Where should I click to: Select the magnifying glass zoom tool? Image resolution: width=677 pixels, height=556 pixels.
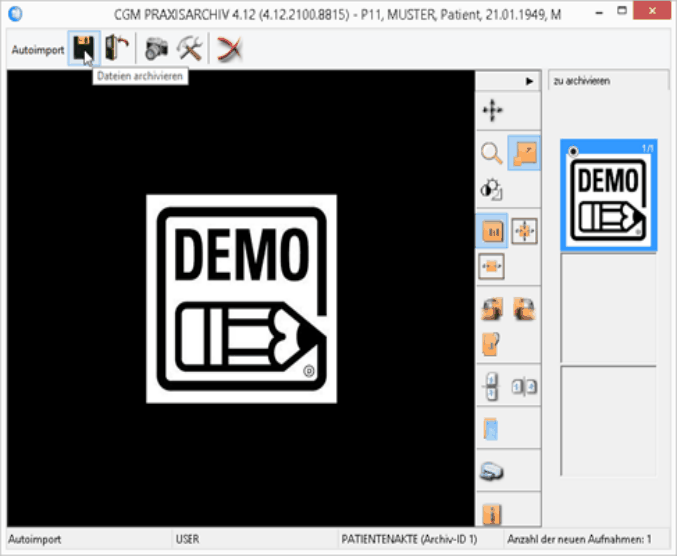[491, 153]
